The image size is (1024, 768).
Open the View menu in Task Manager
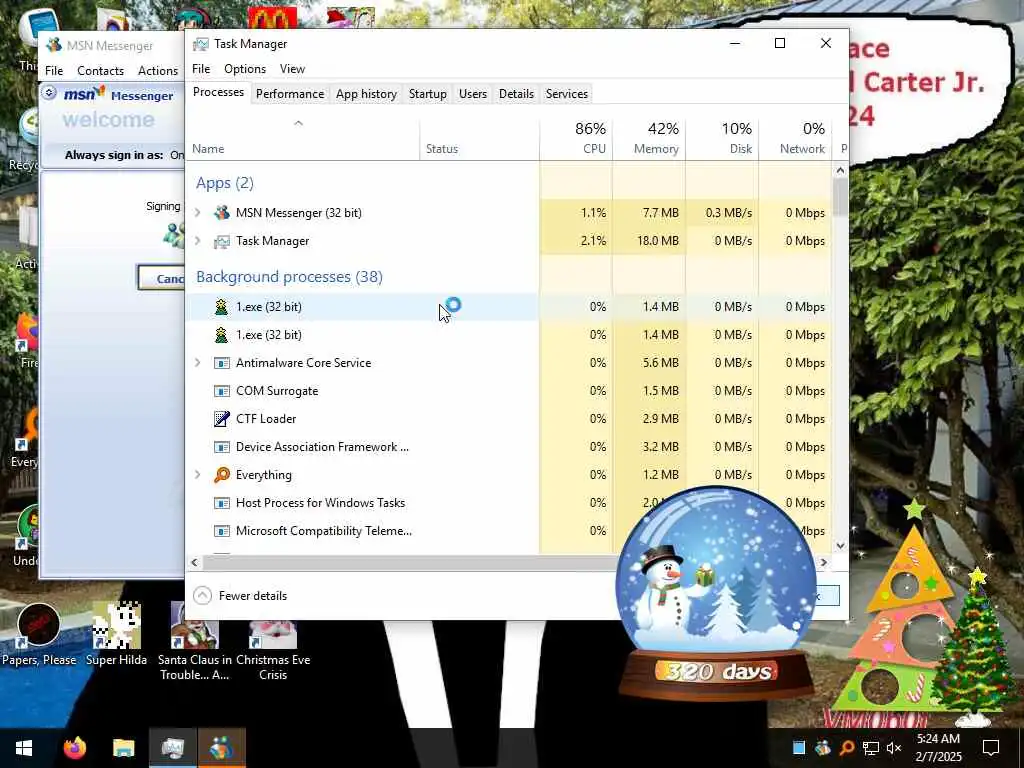pos(292,69)
